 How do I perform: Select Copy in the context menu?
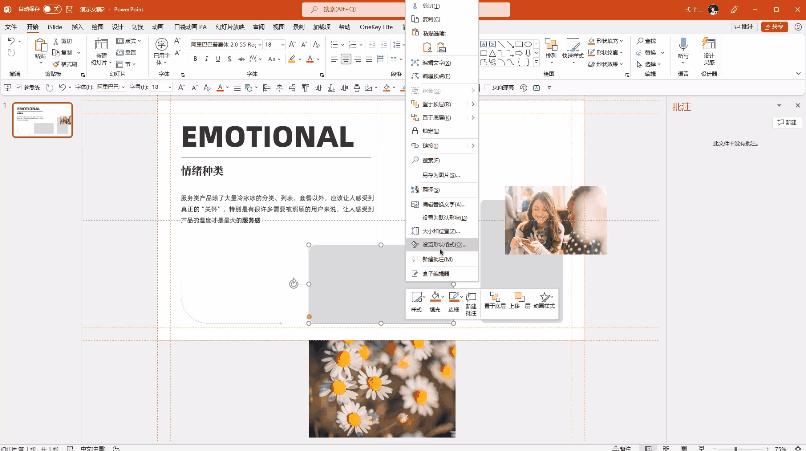(x=442, y=19)
